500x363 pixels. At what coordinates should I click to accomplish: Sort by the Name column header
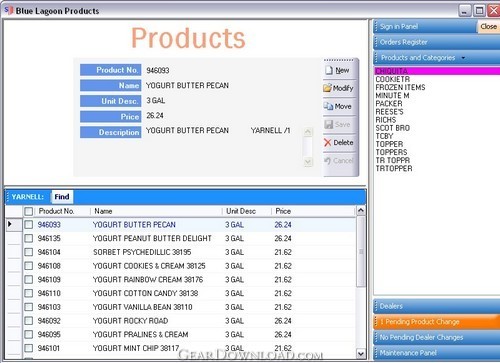[156, 211]
